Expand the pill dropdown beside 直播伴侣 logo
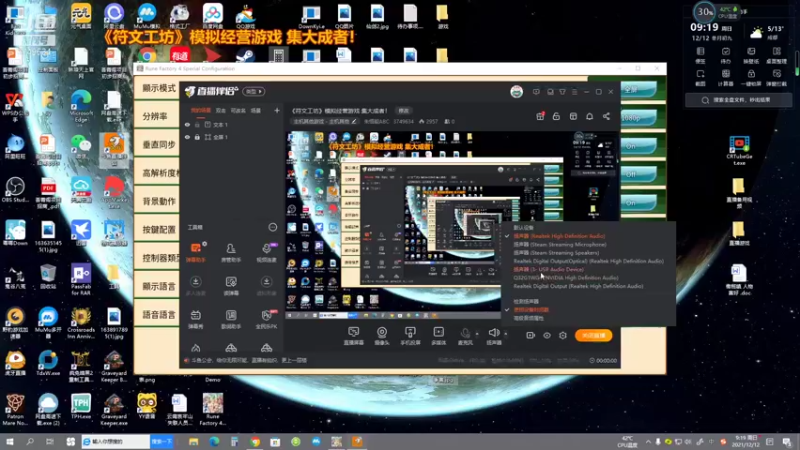 click(254, 91)
